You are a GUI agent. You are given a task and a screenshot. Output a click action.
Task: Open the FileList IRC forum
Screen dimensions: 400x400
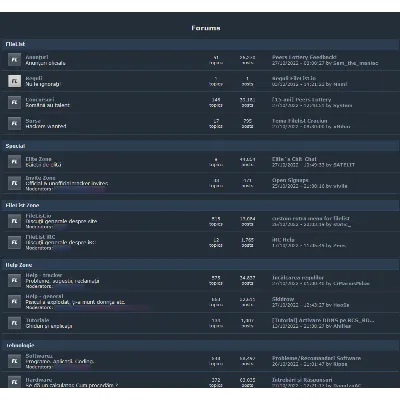(40, 237)
